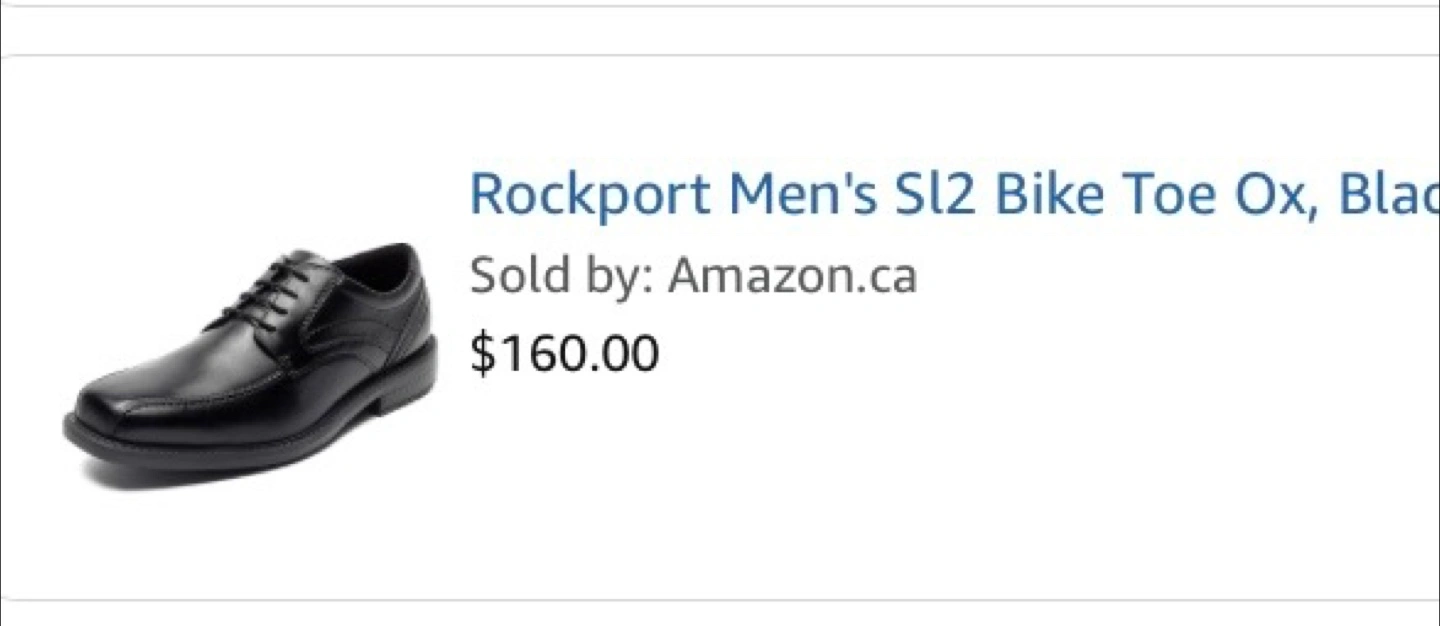Tap blank area of the product card
This screenshot has height=626, width=1440.
pyautogui.click(x=1000, y=480)
